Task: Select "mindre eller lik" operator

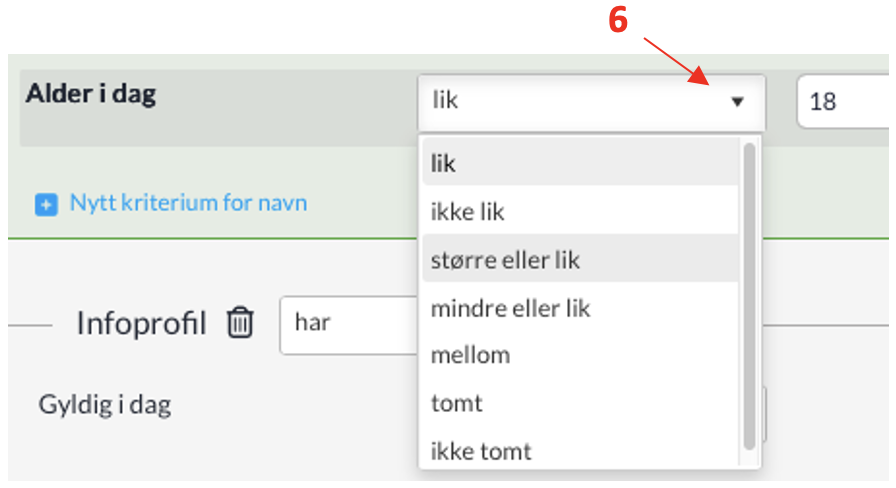Action: [x=510, y=308]
